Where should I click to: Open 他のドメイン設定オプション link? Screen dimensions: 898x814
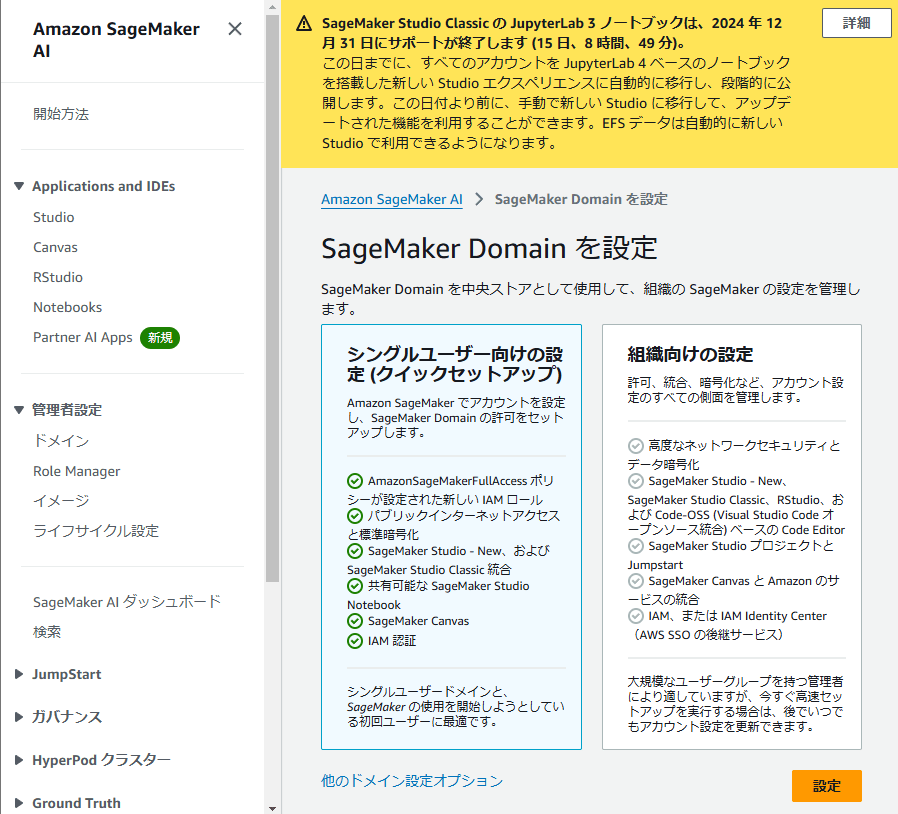(412, 781)
